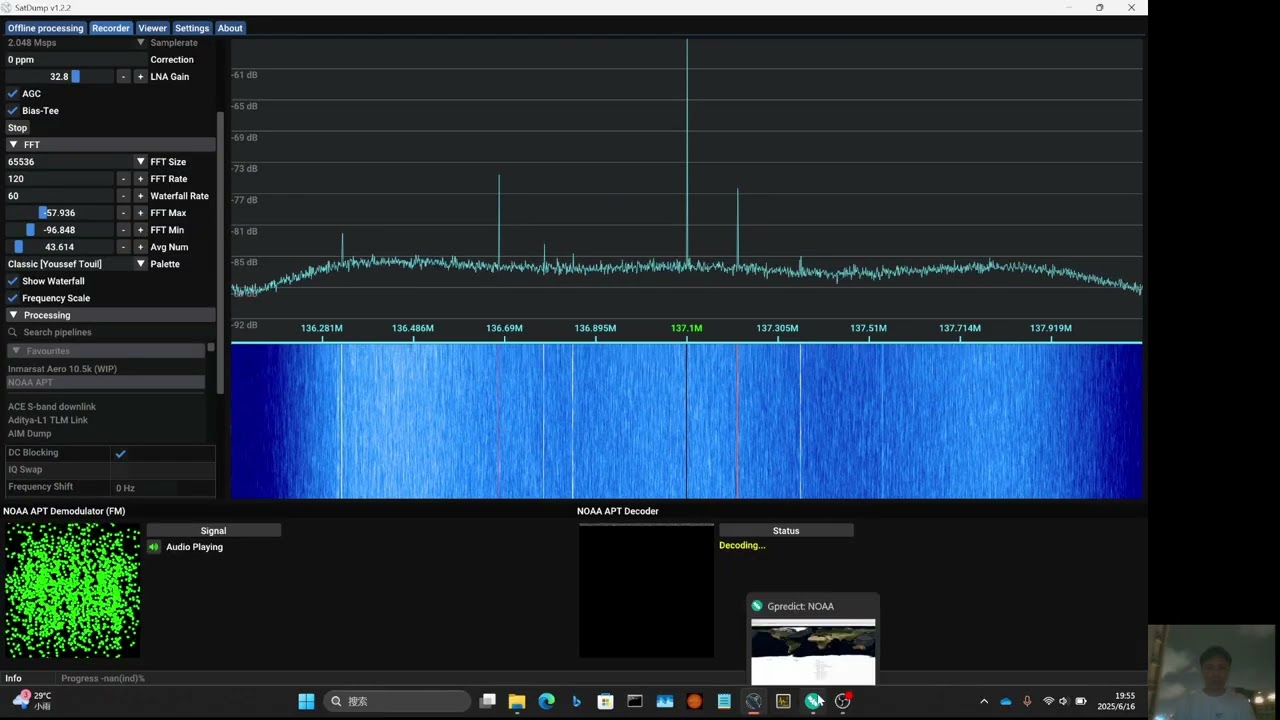Show hidden system tray icons
1280x720 pixels.
point(984,701)
